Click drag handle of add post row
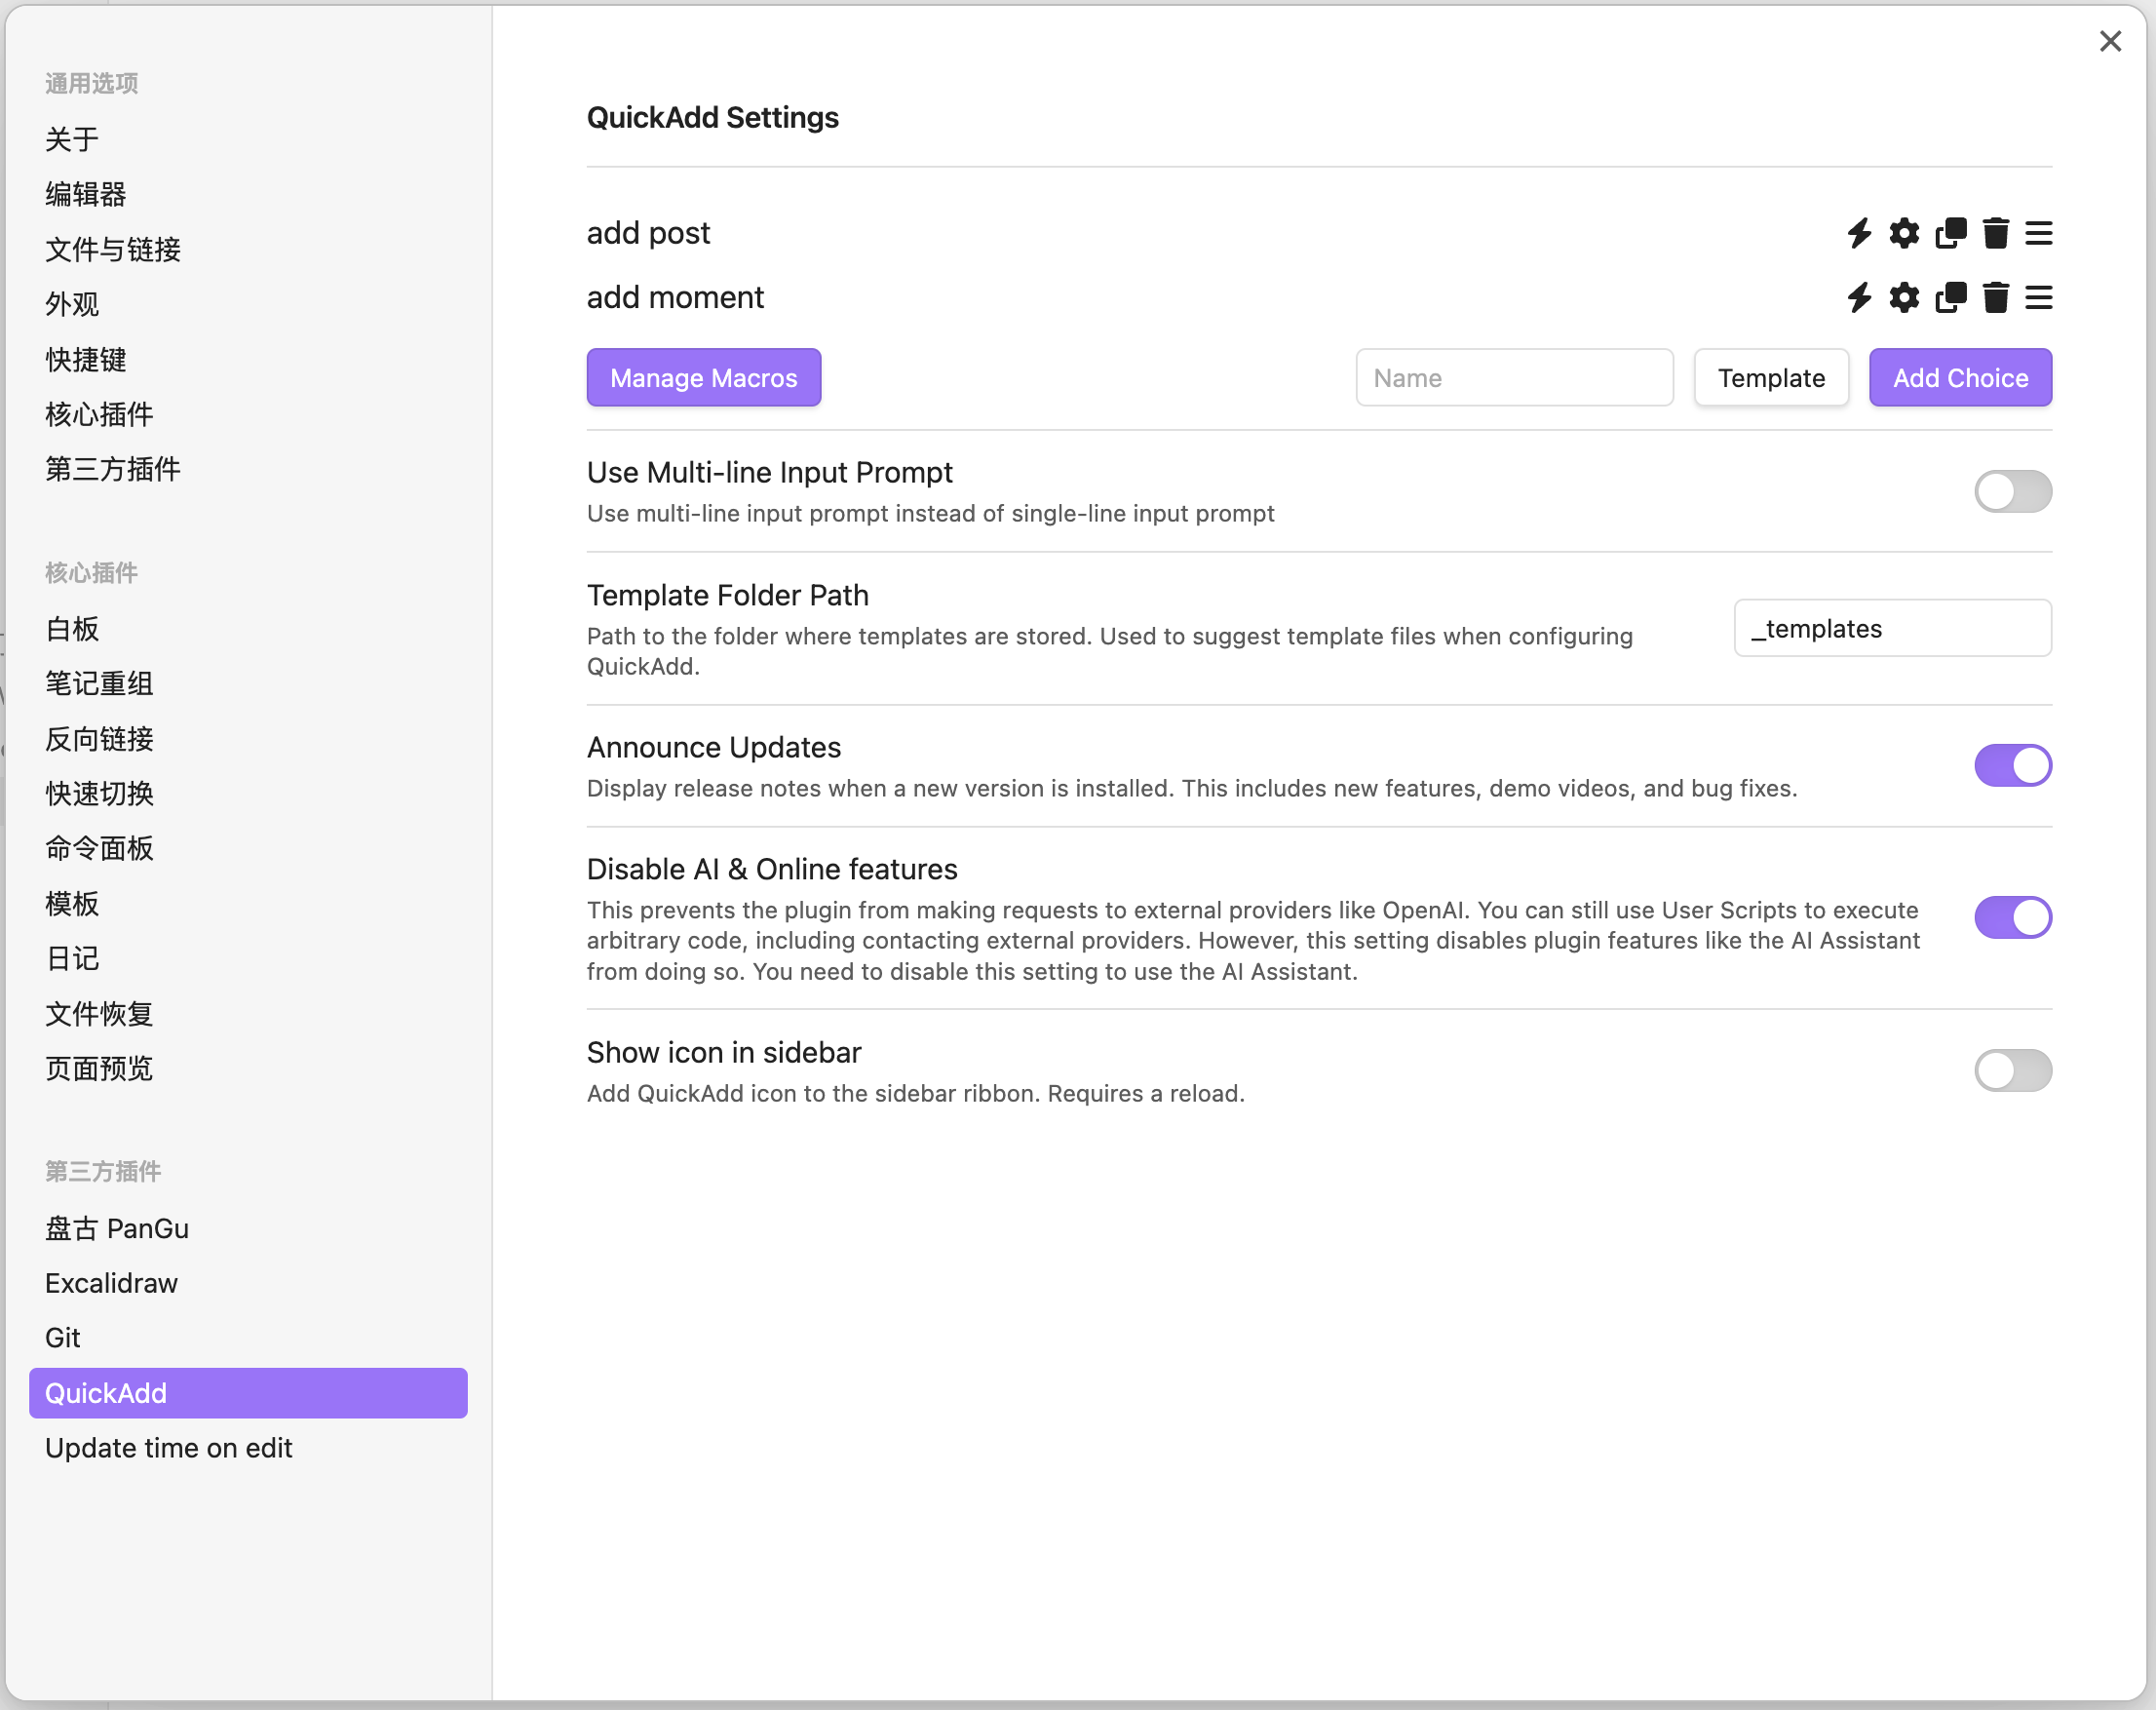The image size is (2156, 1710). click(x=2038, y=233)
